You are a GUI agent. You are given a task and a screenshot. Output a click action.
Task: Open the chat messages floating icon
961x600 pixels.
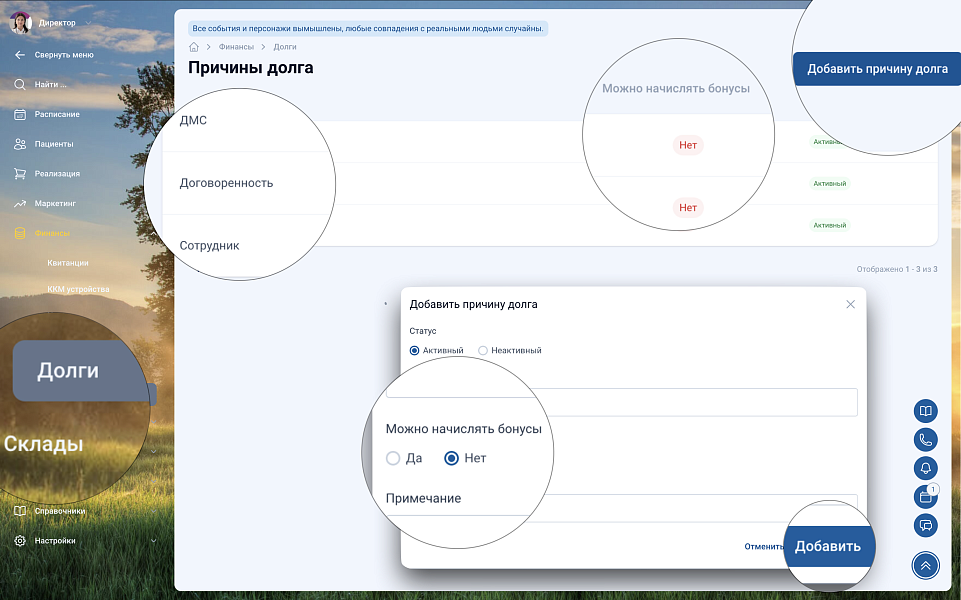click(x=925, y=525)
